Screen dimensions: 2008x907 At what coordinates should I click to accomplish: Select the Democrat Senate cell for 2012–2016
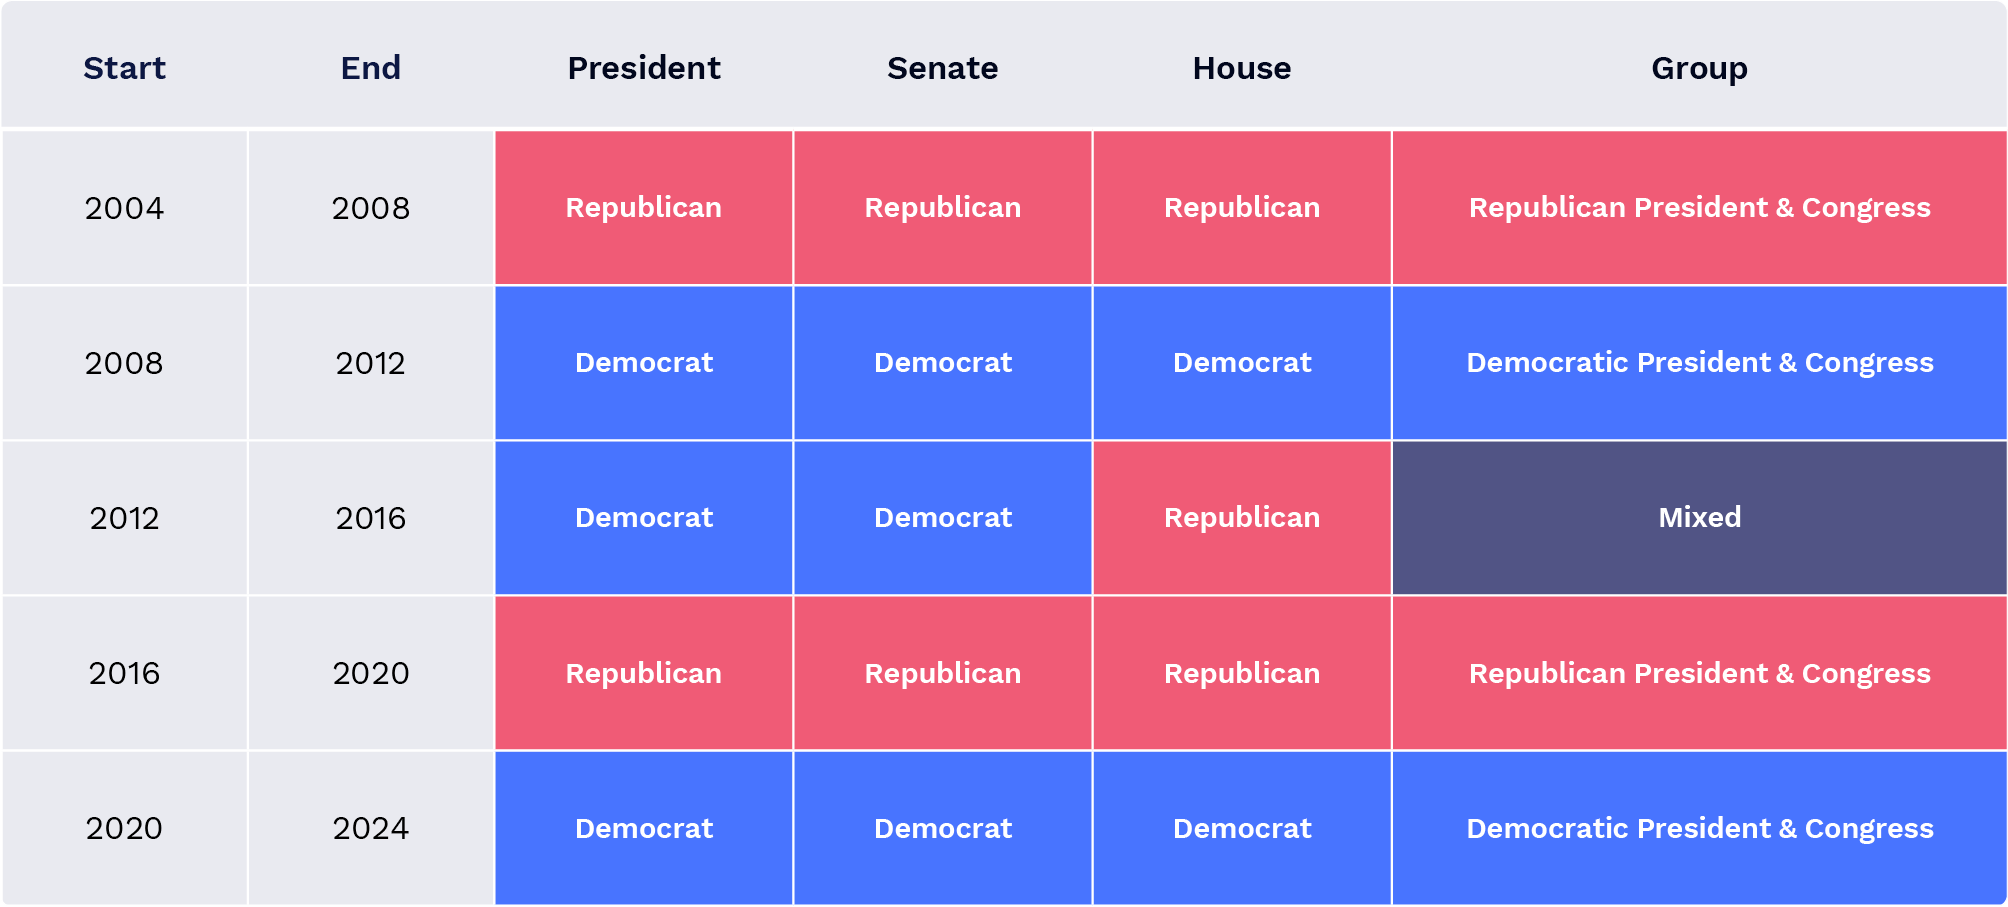coord(942,517)
